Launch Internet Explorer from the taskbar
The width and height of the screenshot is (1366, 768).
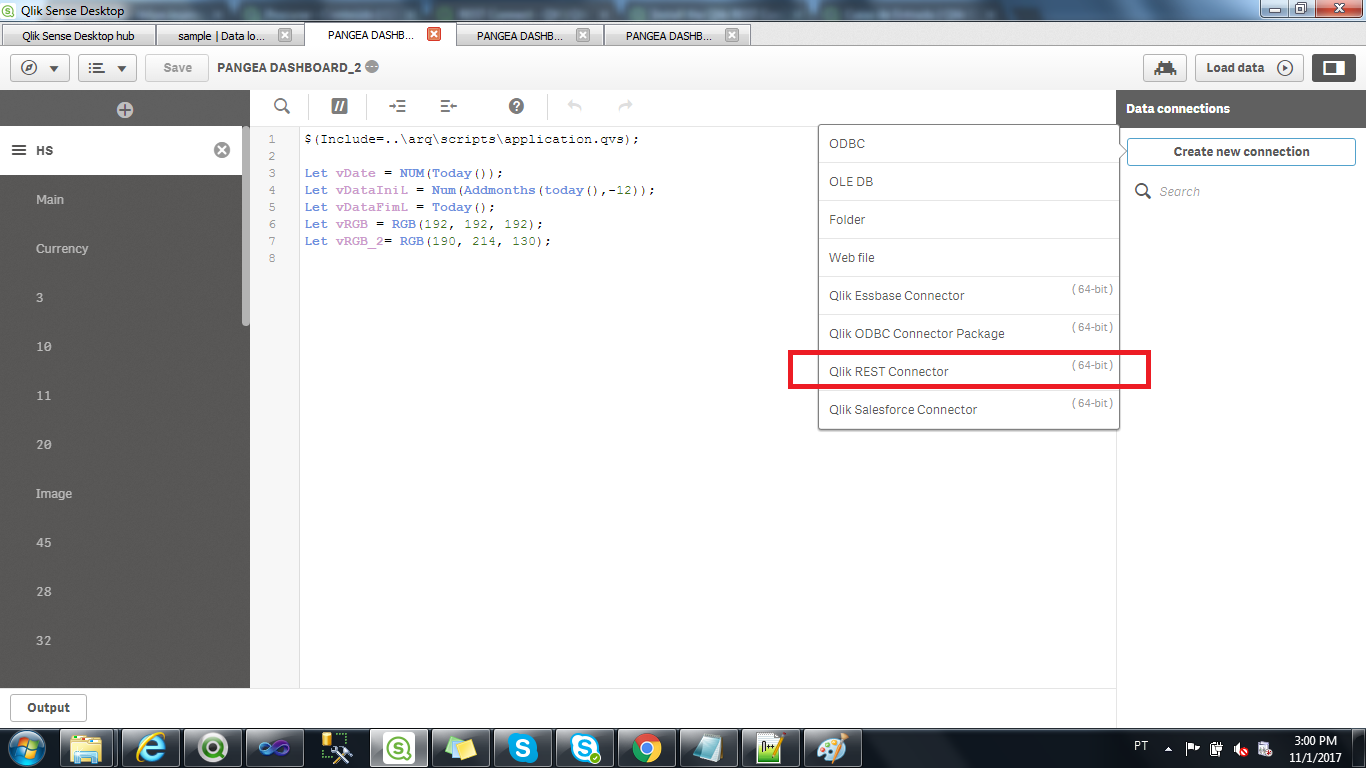click(x=151, y=748)
